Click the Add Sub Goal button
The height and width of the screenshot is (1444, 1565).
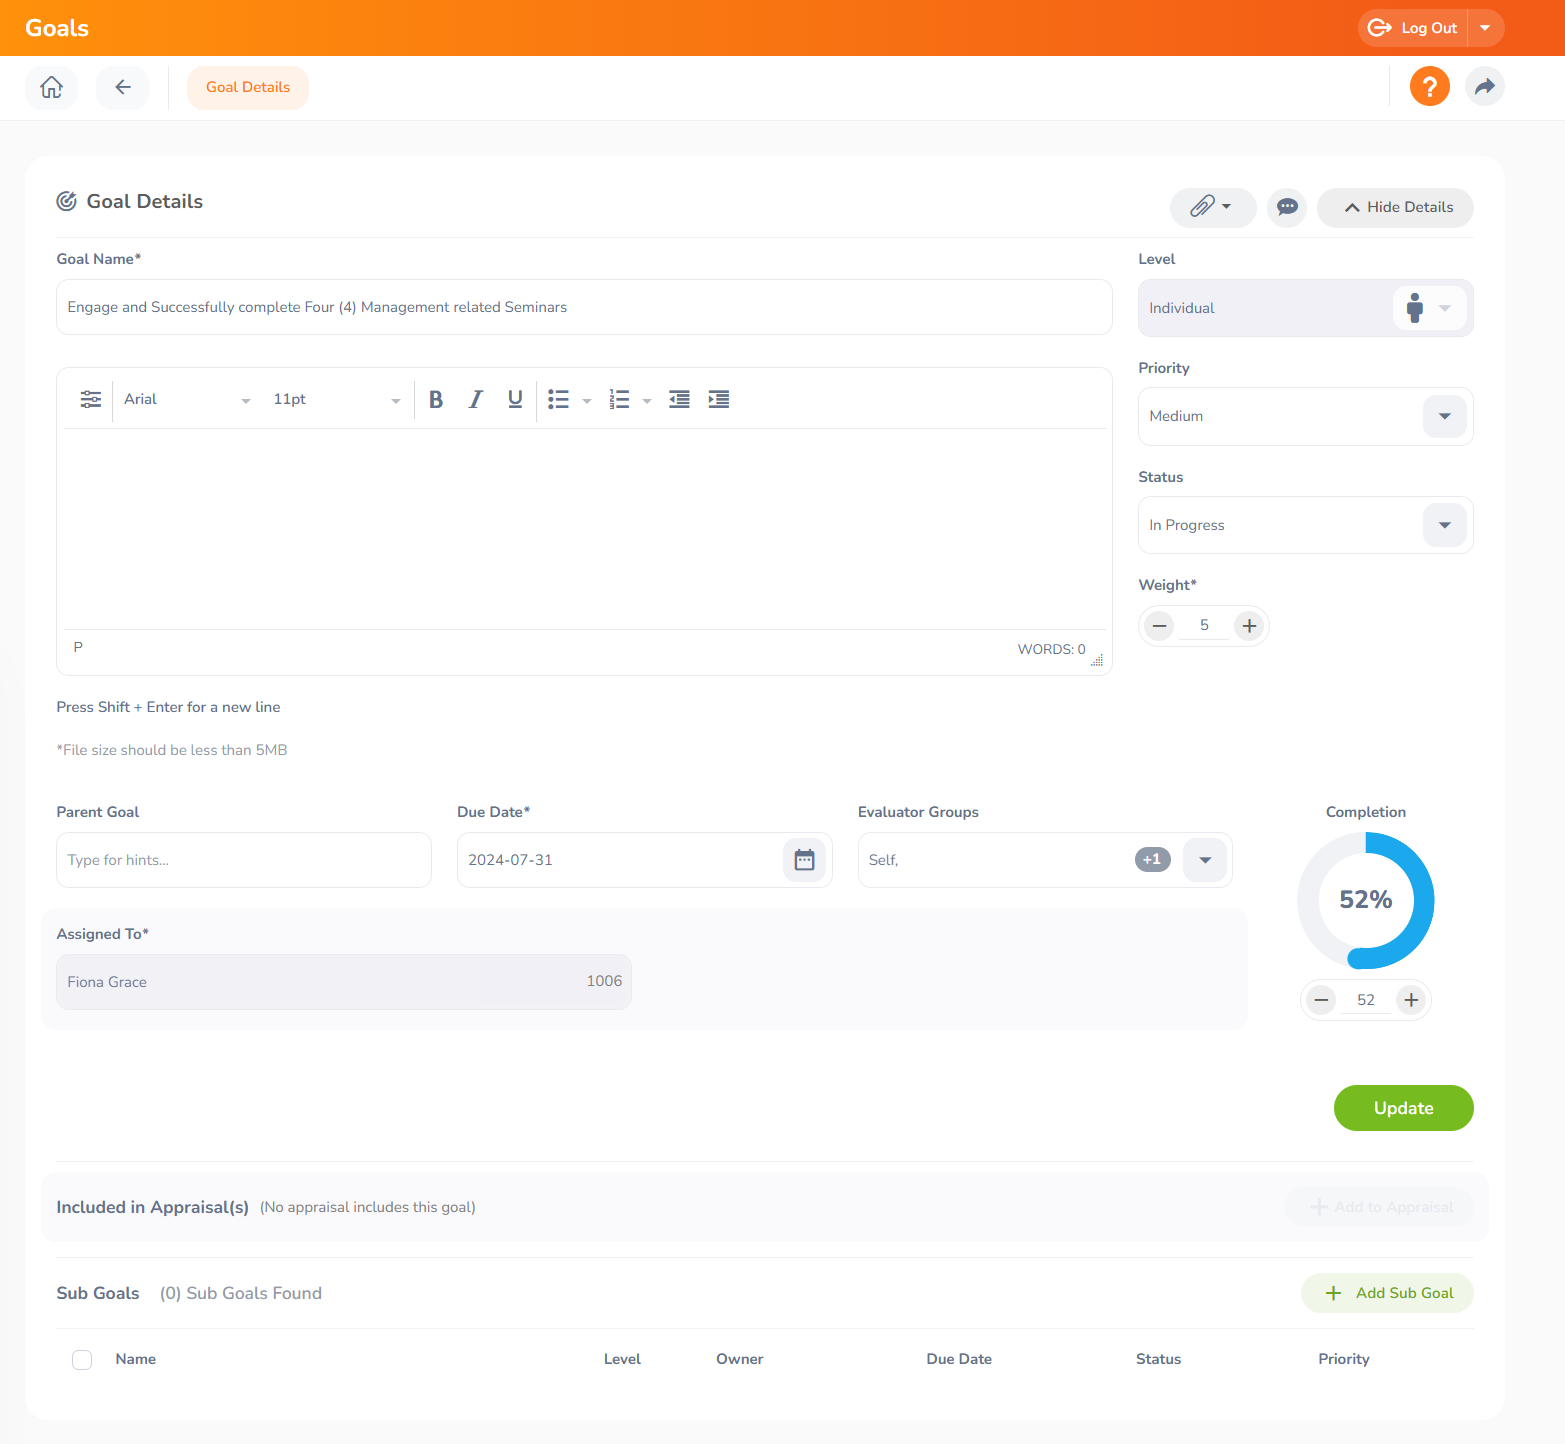(1387, 1293)
